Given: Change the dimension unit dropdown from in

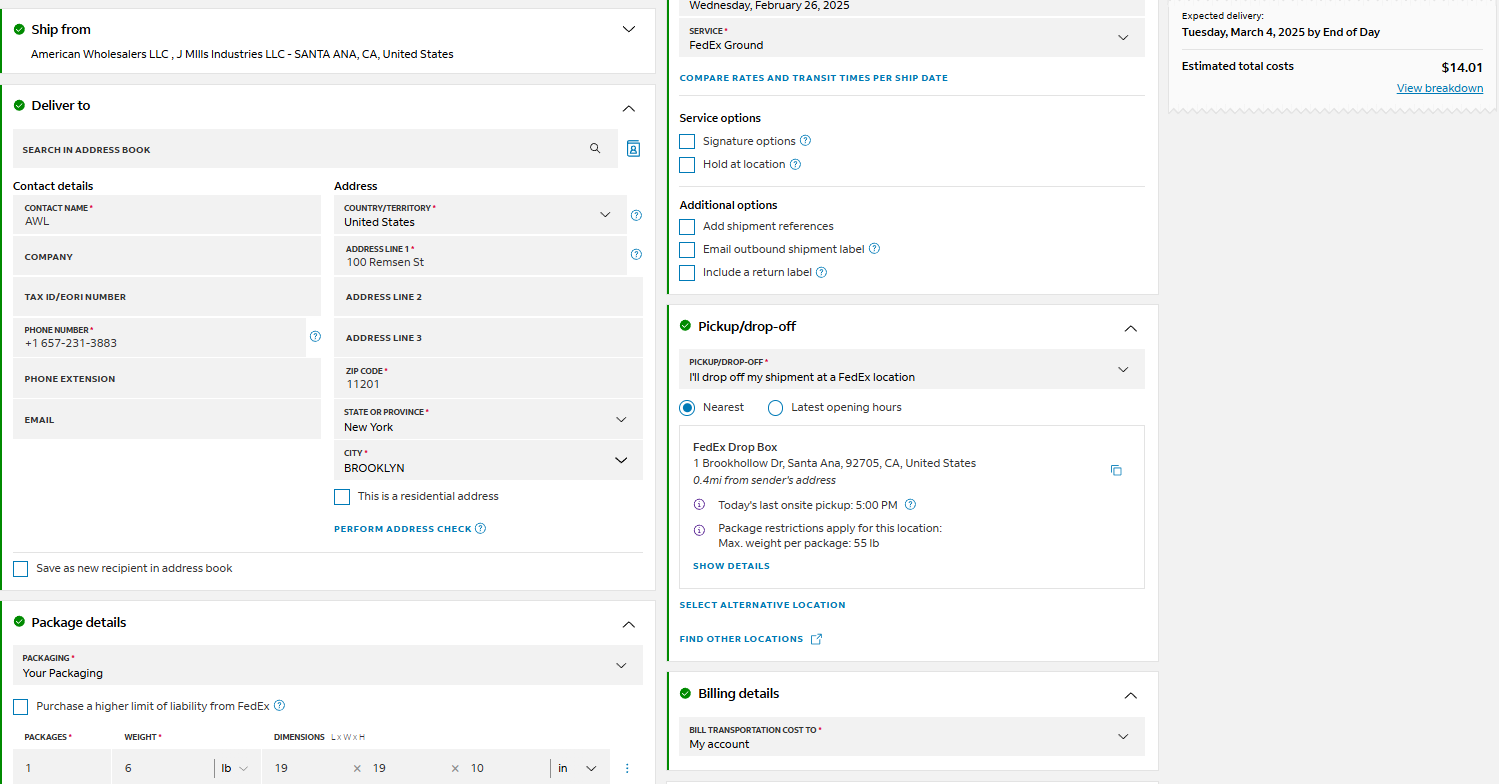Looking at the screenshot, I should click(577, 768).
